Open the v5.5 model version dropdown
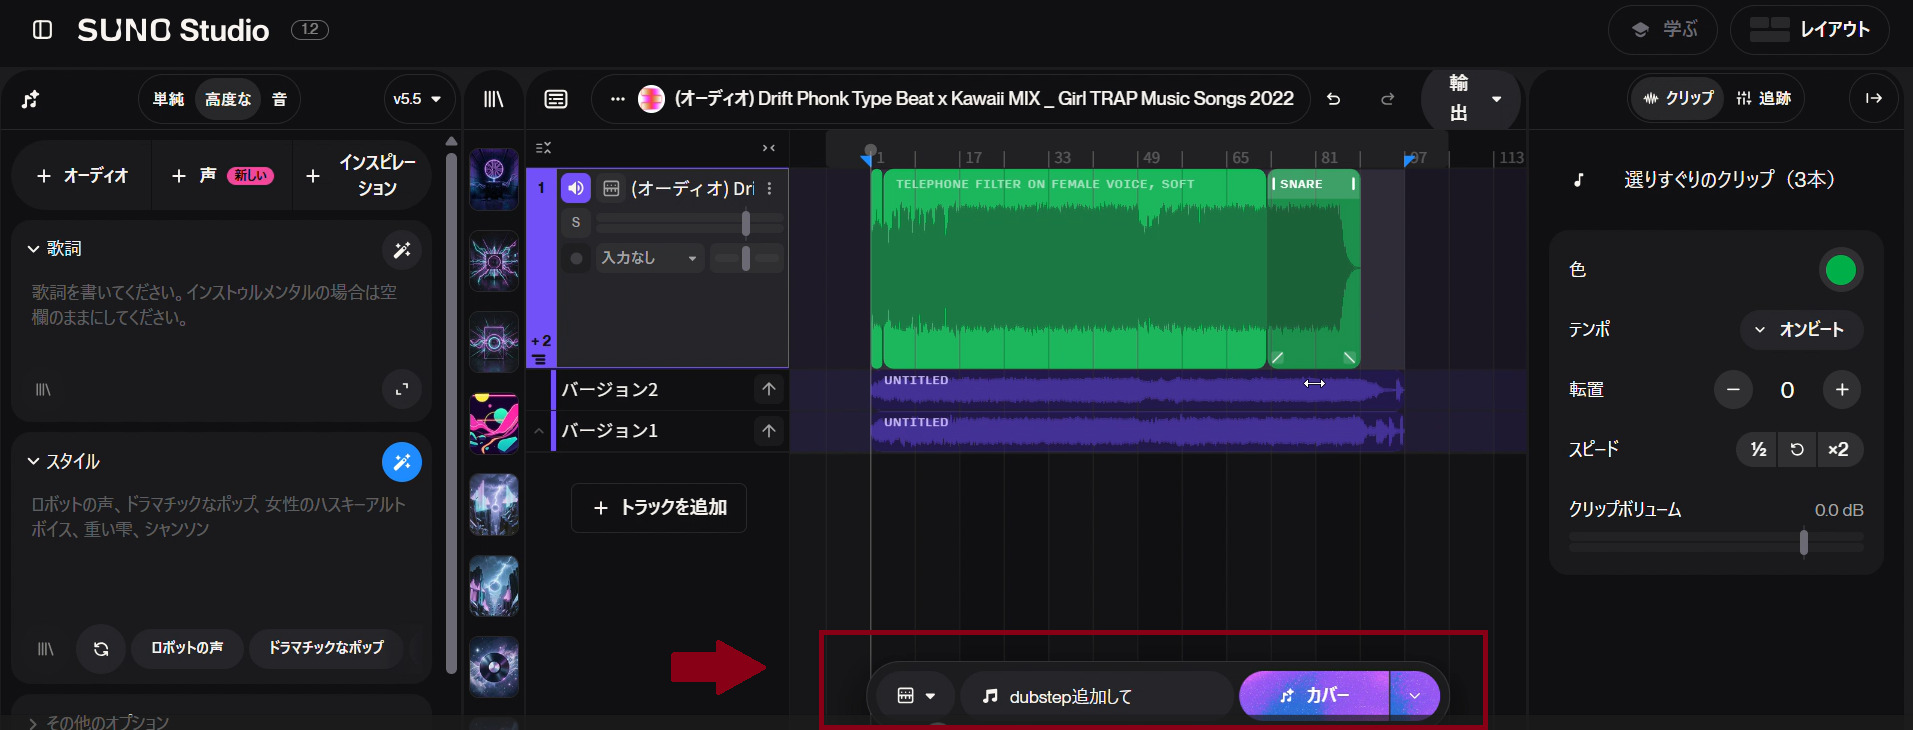Screen dimensions: 1913x730 [418, 99]
